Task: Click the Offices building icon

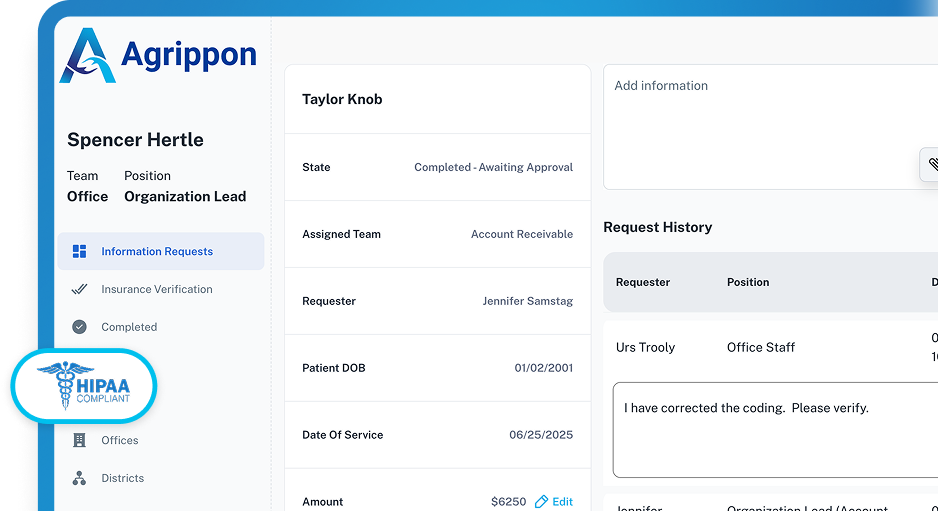Action: coord(80,440)
